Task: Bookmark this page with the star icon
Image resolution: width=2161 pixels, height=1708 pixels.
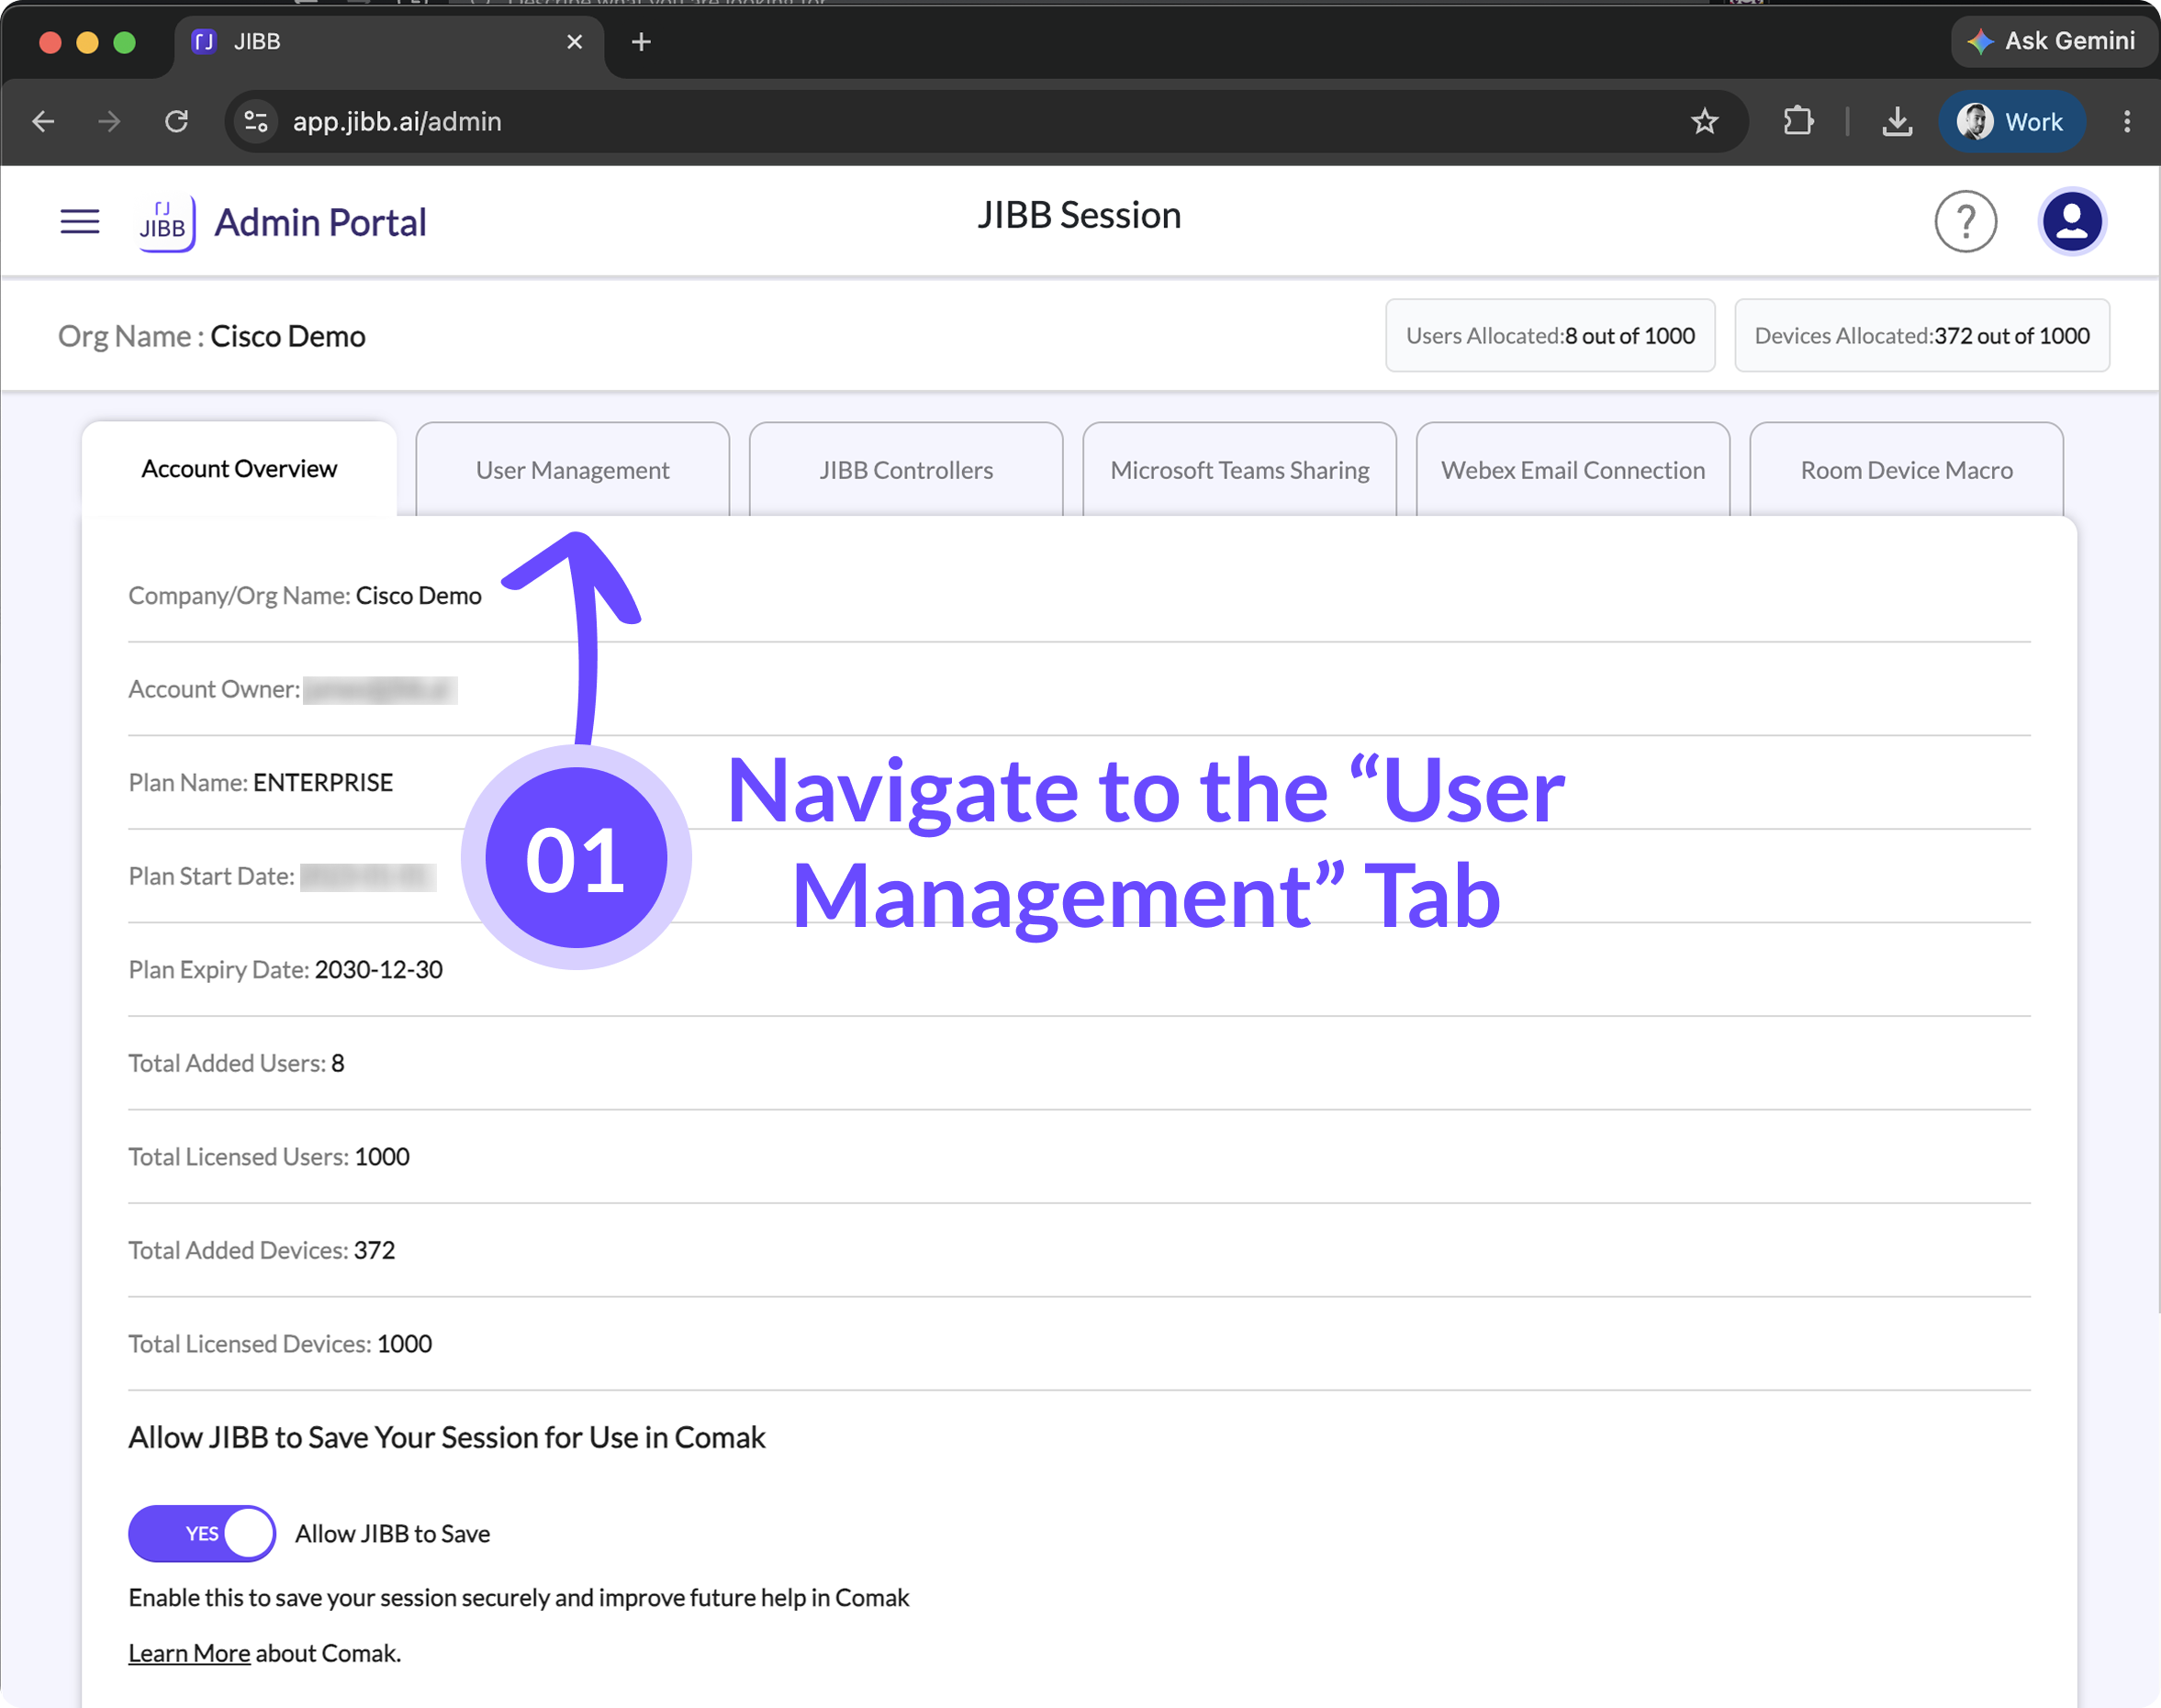Action: [x=1704, y=121]
